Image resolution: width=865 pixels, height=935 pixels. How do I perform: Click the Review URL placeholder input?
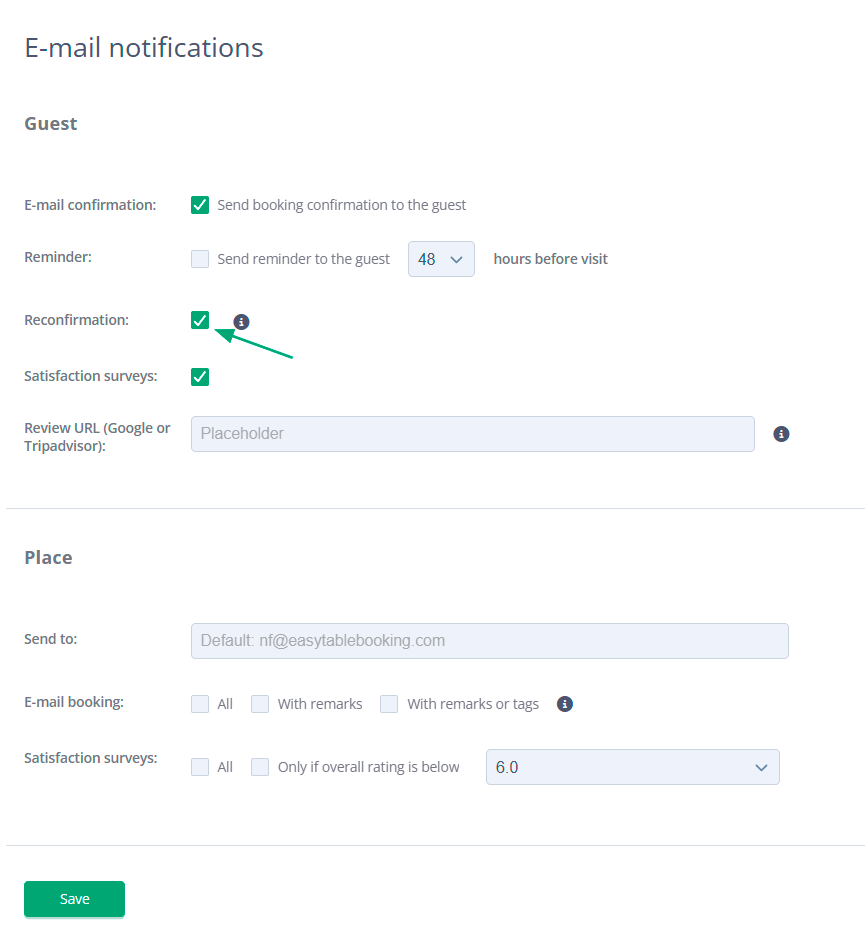point(470,434)
